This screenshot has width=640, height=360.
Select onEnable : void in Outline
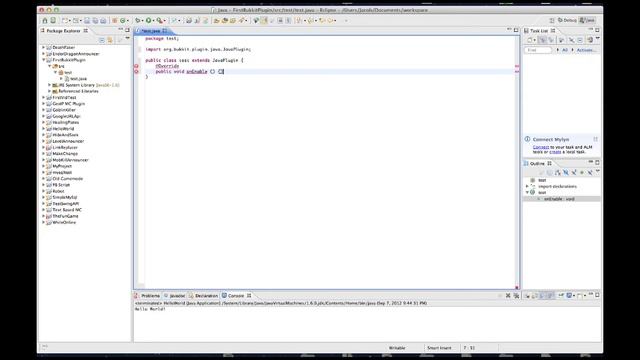point(559,199)
